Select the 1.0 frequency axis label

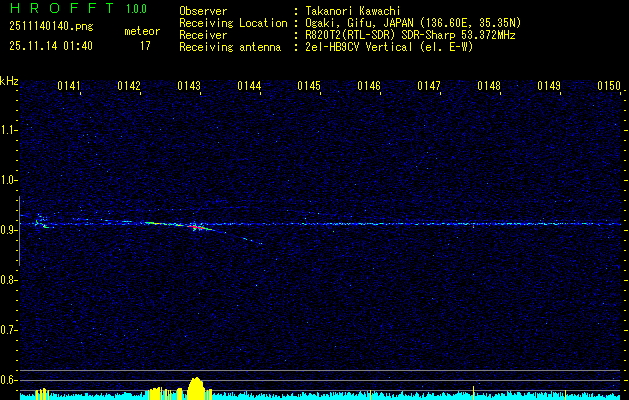coord(9,180)
